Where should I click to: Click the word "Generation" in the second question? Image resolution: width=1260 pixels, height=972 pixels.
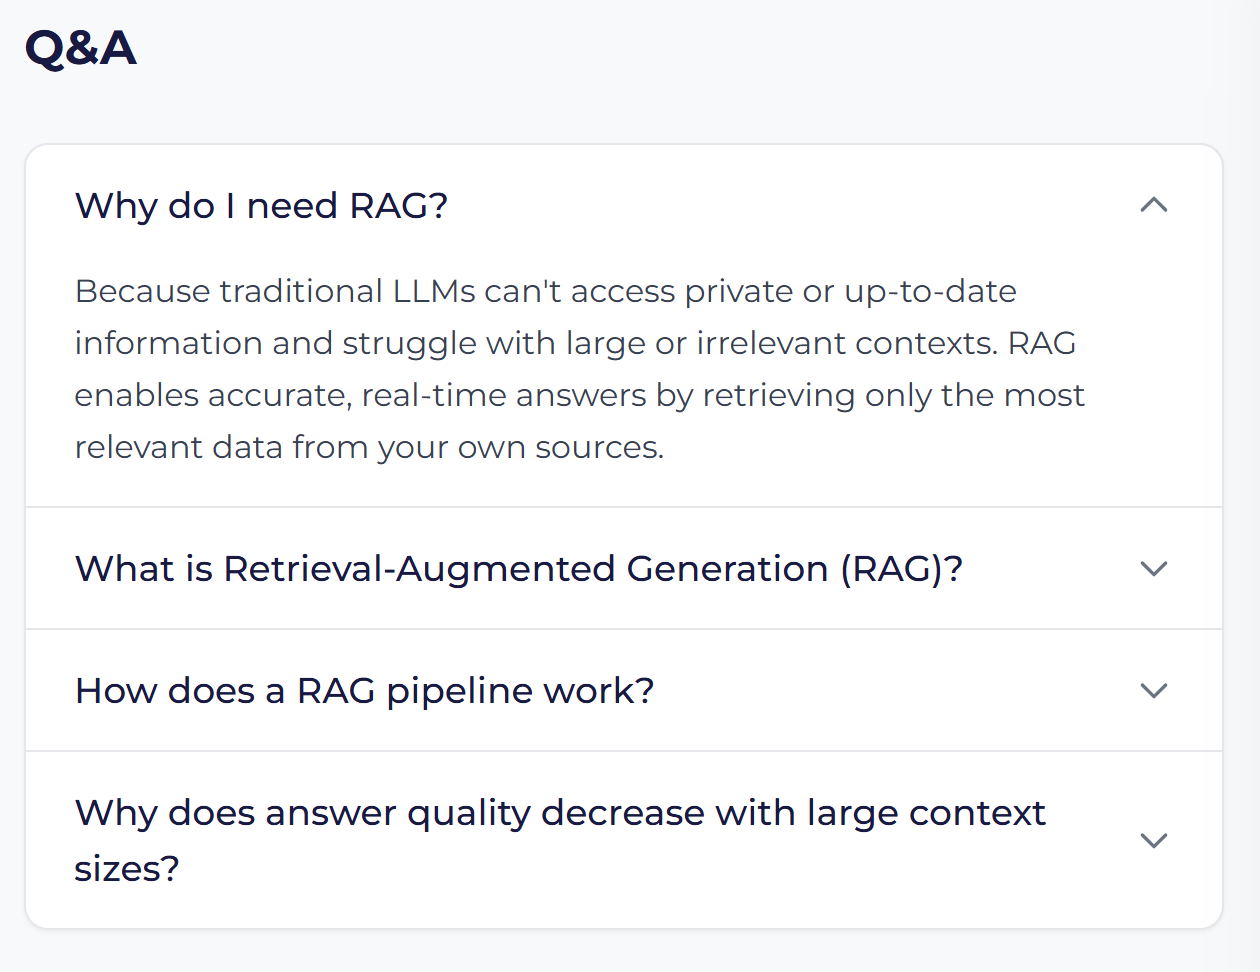coord(727,569)
